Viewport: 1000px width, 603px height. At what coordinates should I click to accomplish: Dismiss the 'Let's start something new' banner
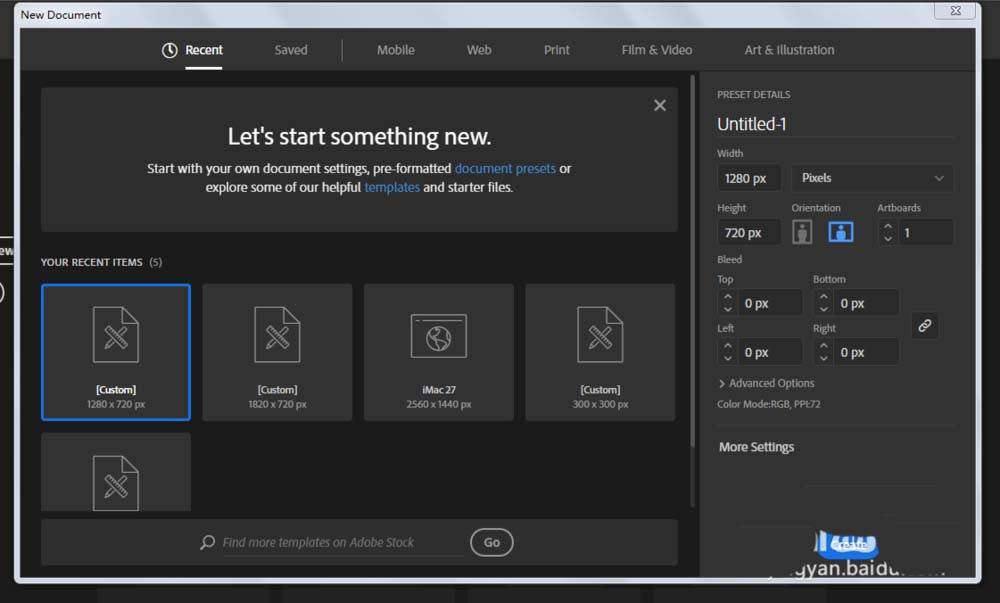[x=660, y=105]
